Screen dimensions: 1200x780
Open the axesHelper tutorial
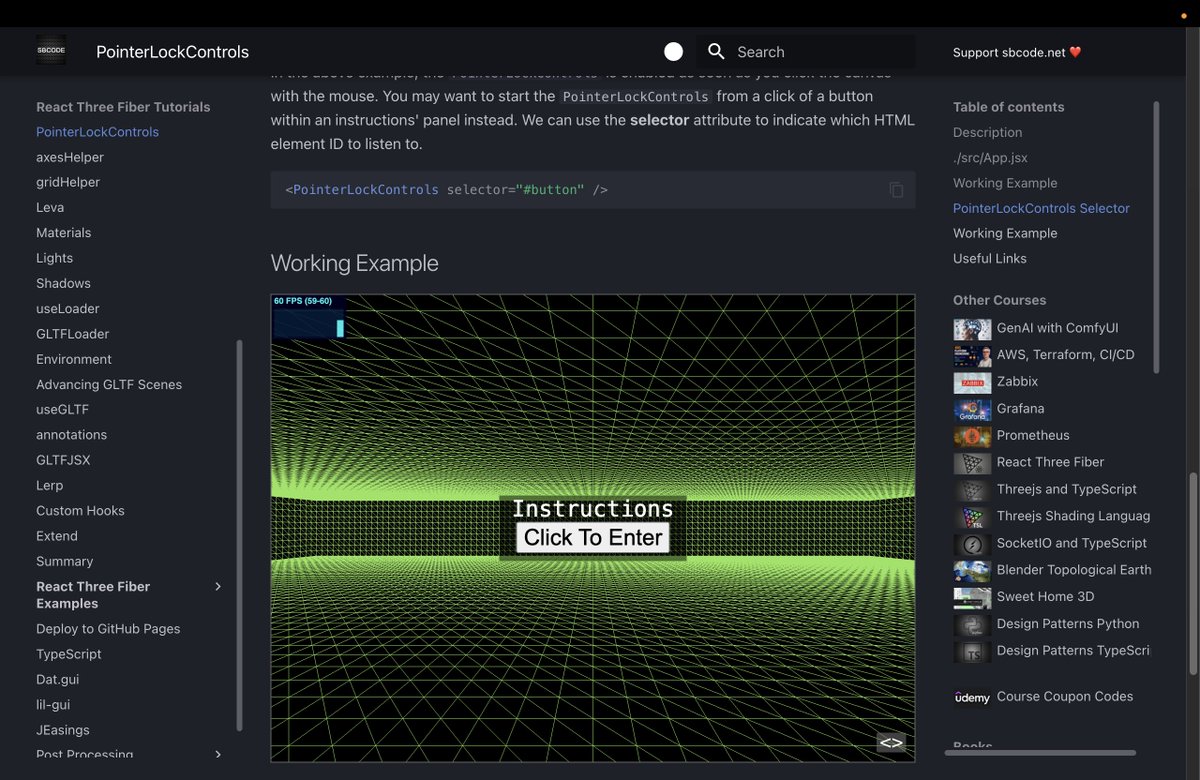tap(70, 157)
